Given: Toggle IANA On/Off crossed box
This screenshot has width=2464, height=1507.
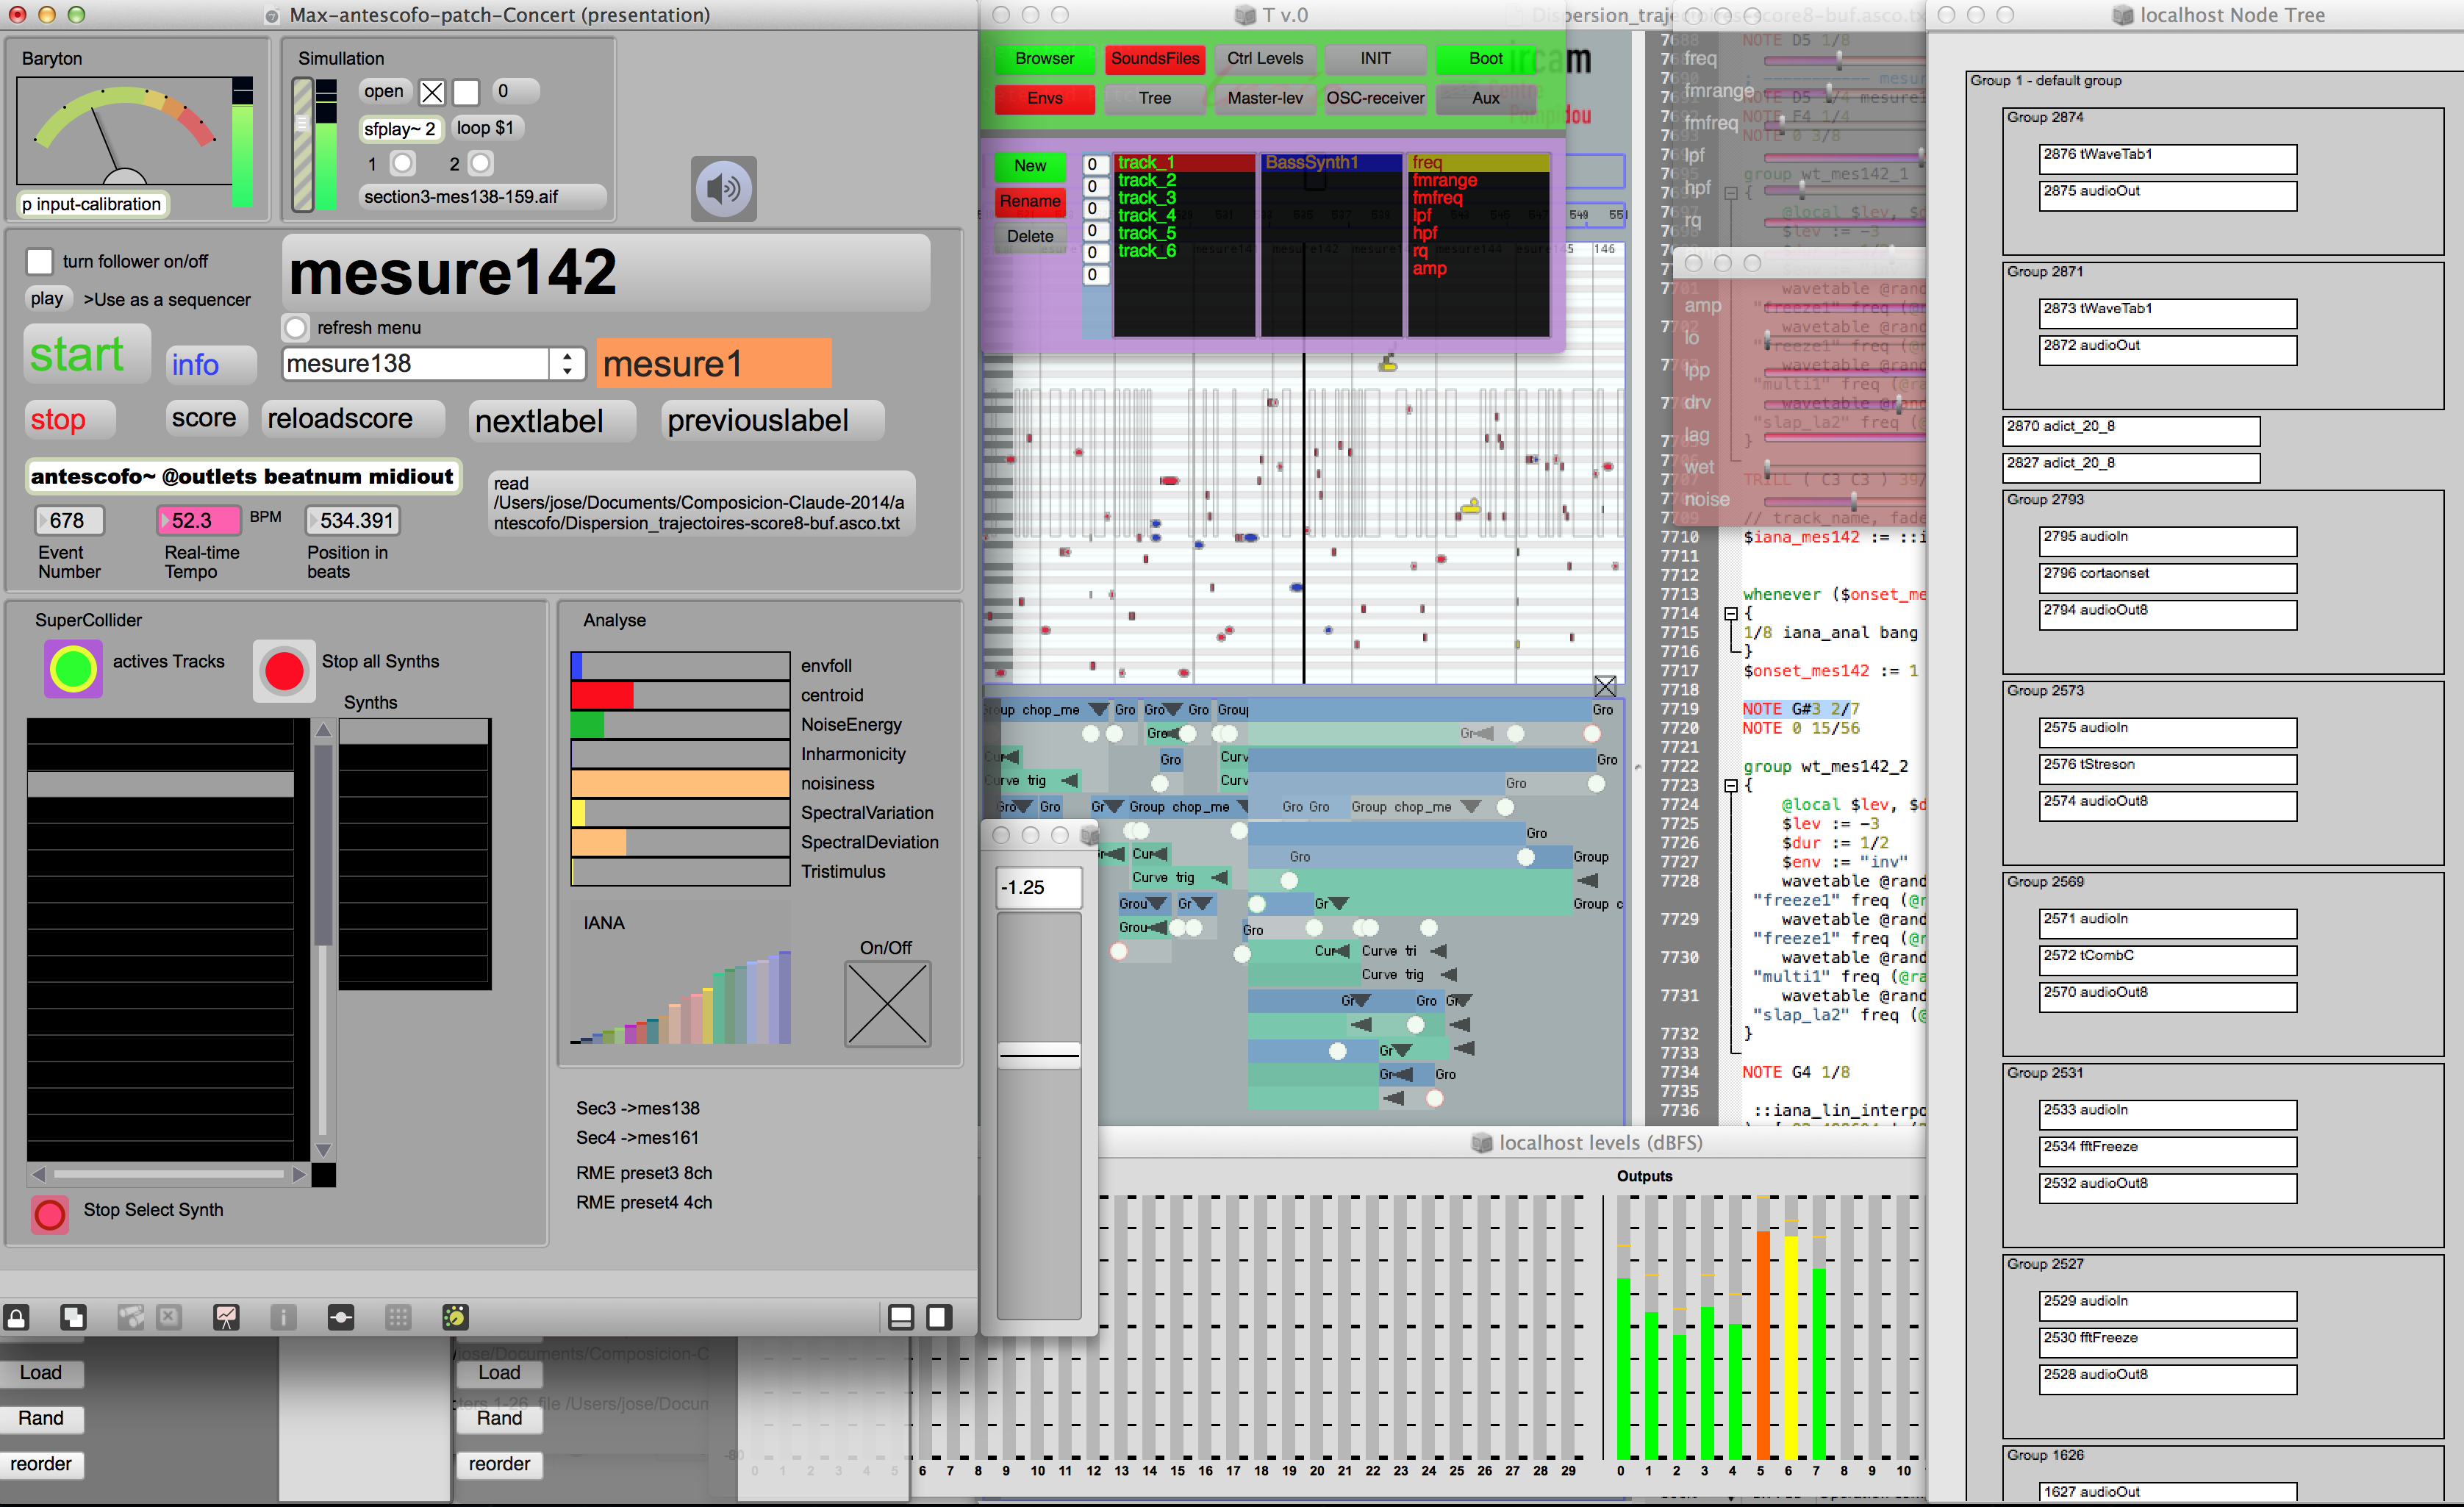Looking at the screenshot, I should click(x=887, y=1003).
